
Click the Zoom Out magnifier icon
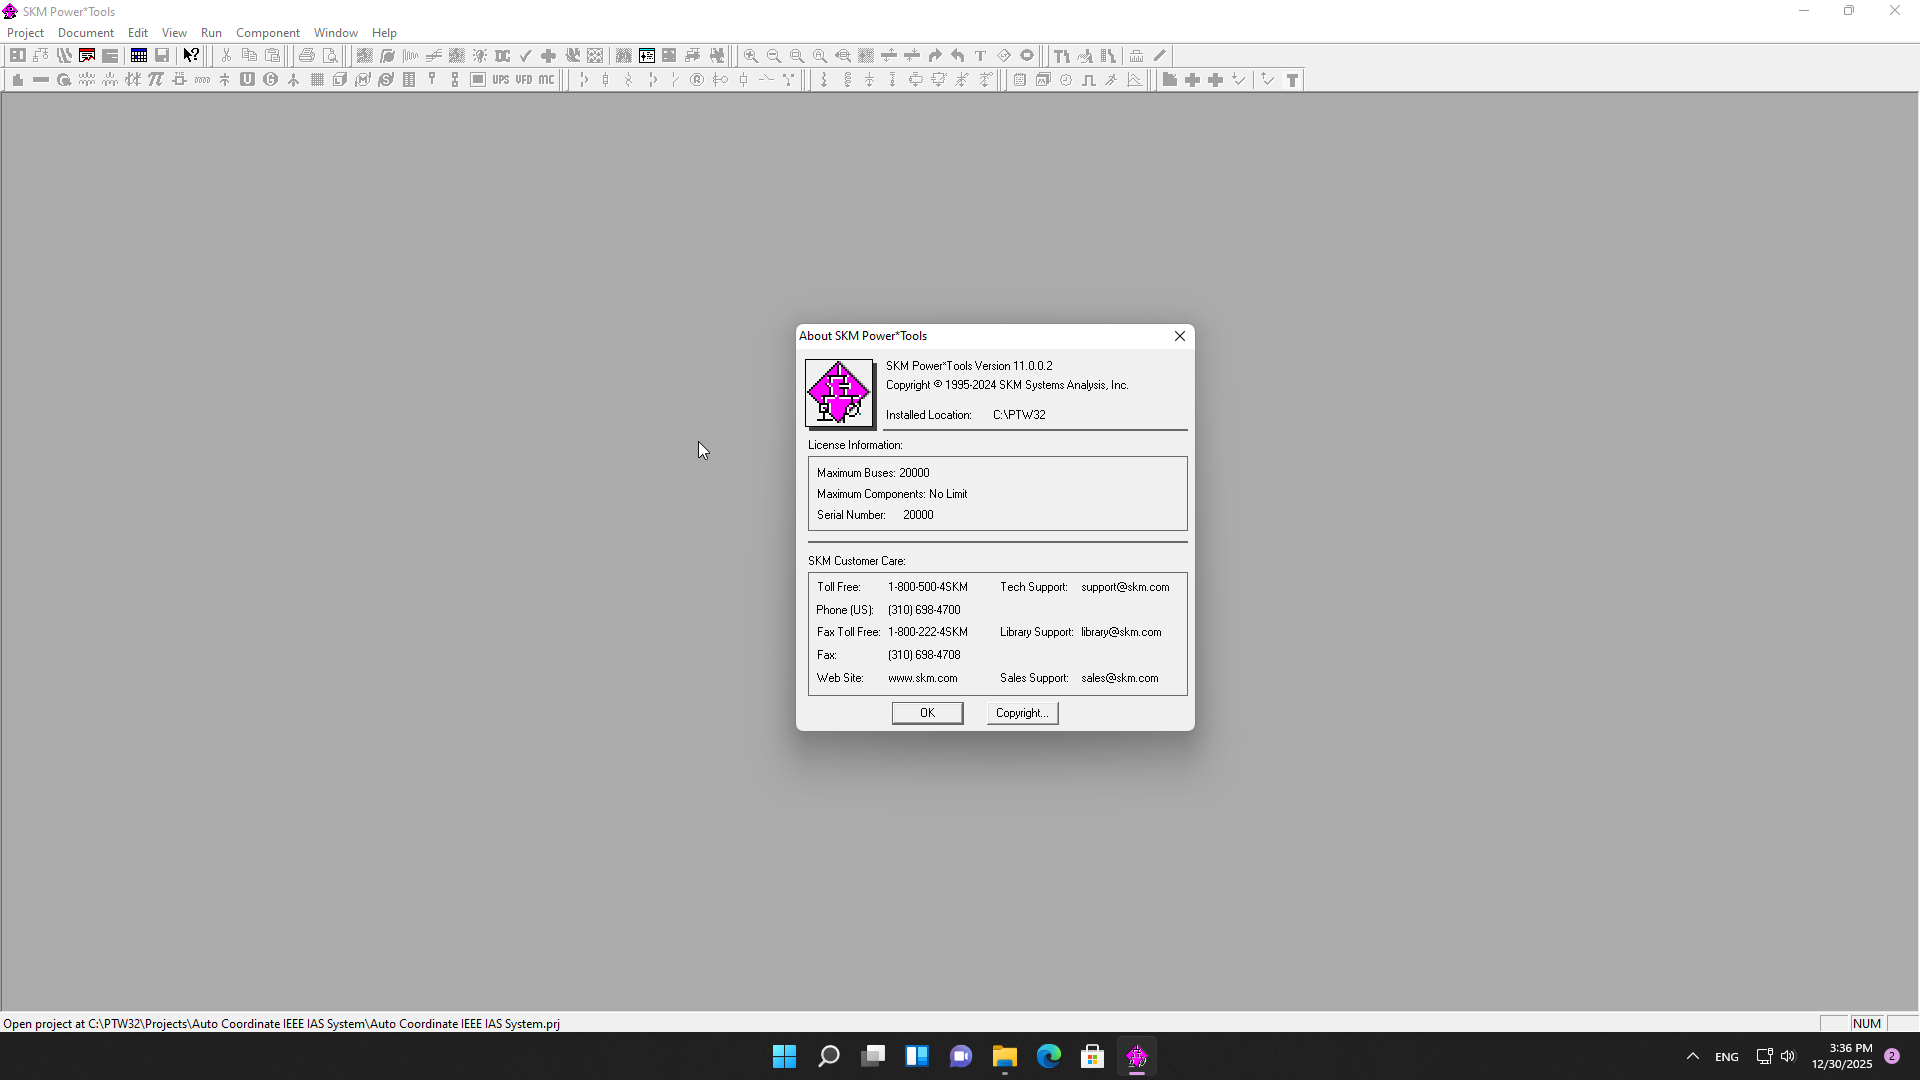[x=774, y=56]
